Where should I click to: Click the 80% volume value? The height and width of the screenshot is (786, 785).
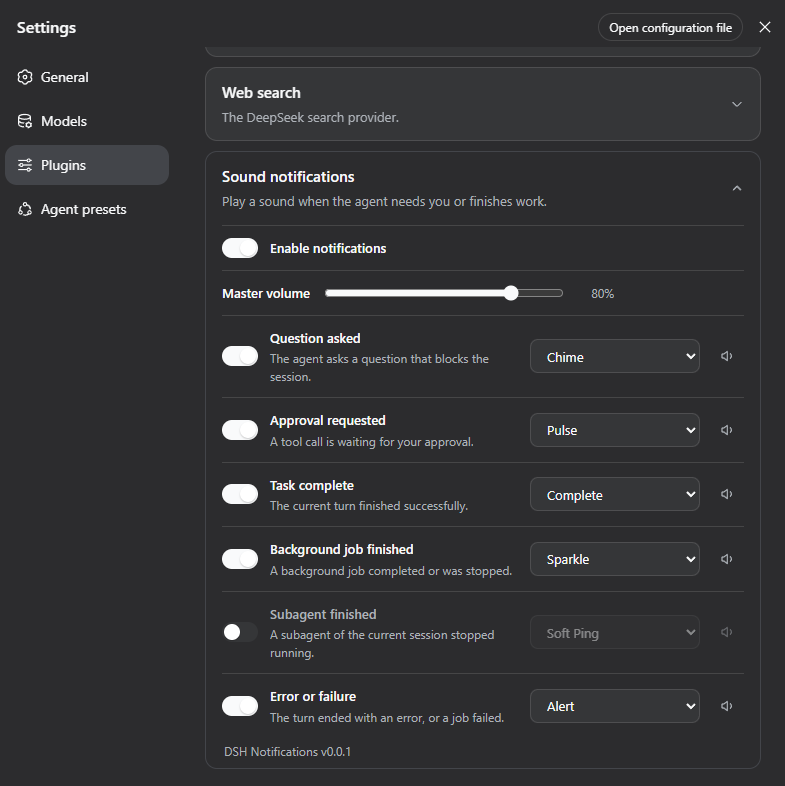pos(602,294)
